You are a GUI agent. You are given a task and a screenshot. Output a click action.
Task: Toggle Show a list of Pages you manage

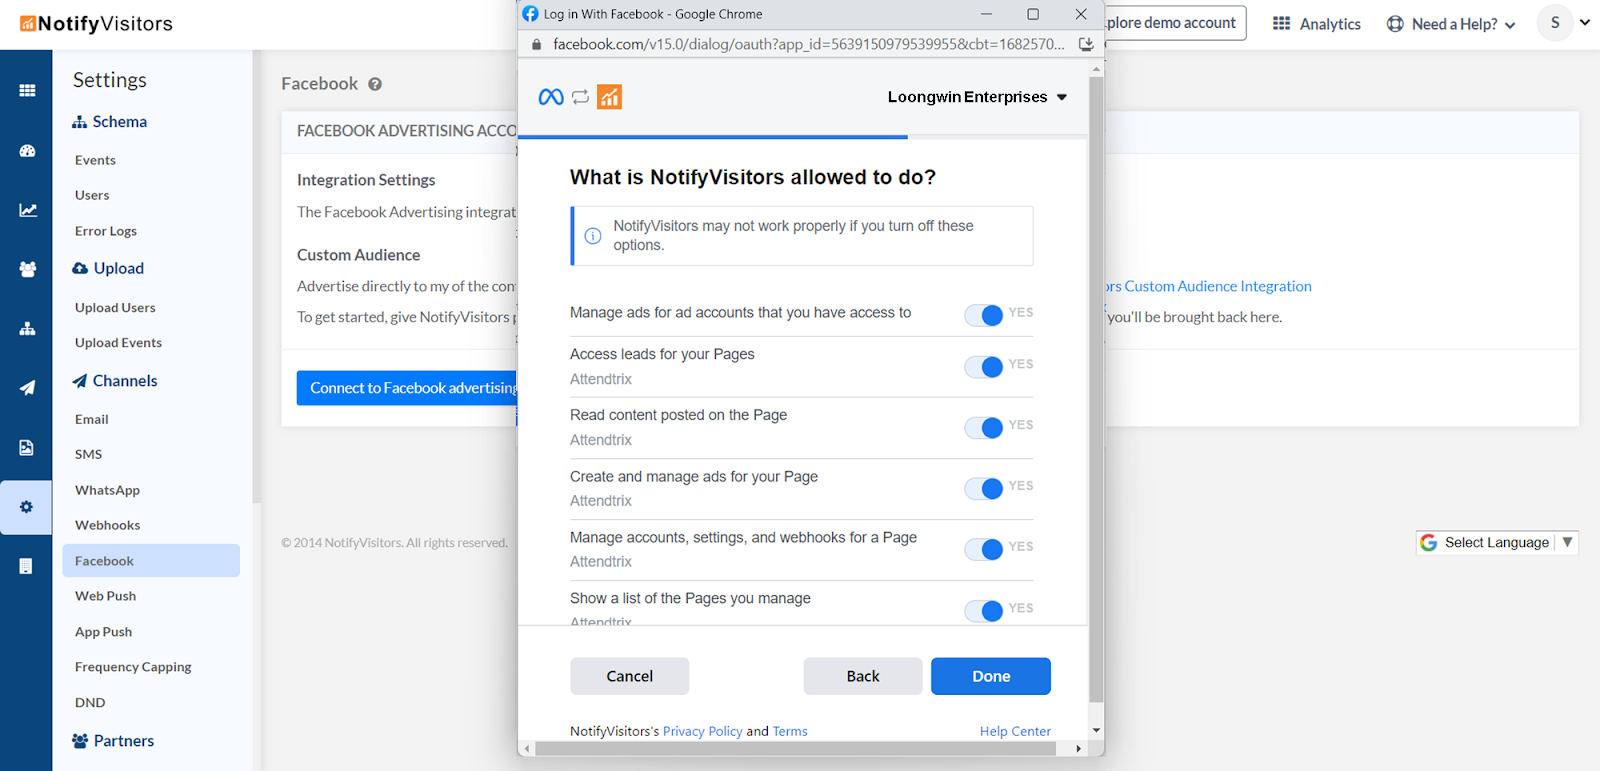point(984,611)
